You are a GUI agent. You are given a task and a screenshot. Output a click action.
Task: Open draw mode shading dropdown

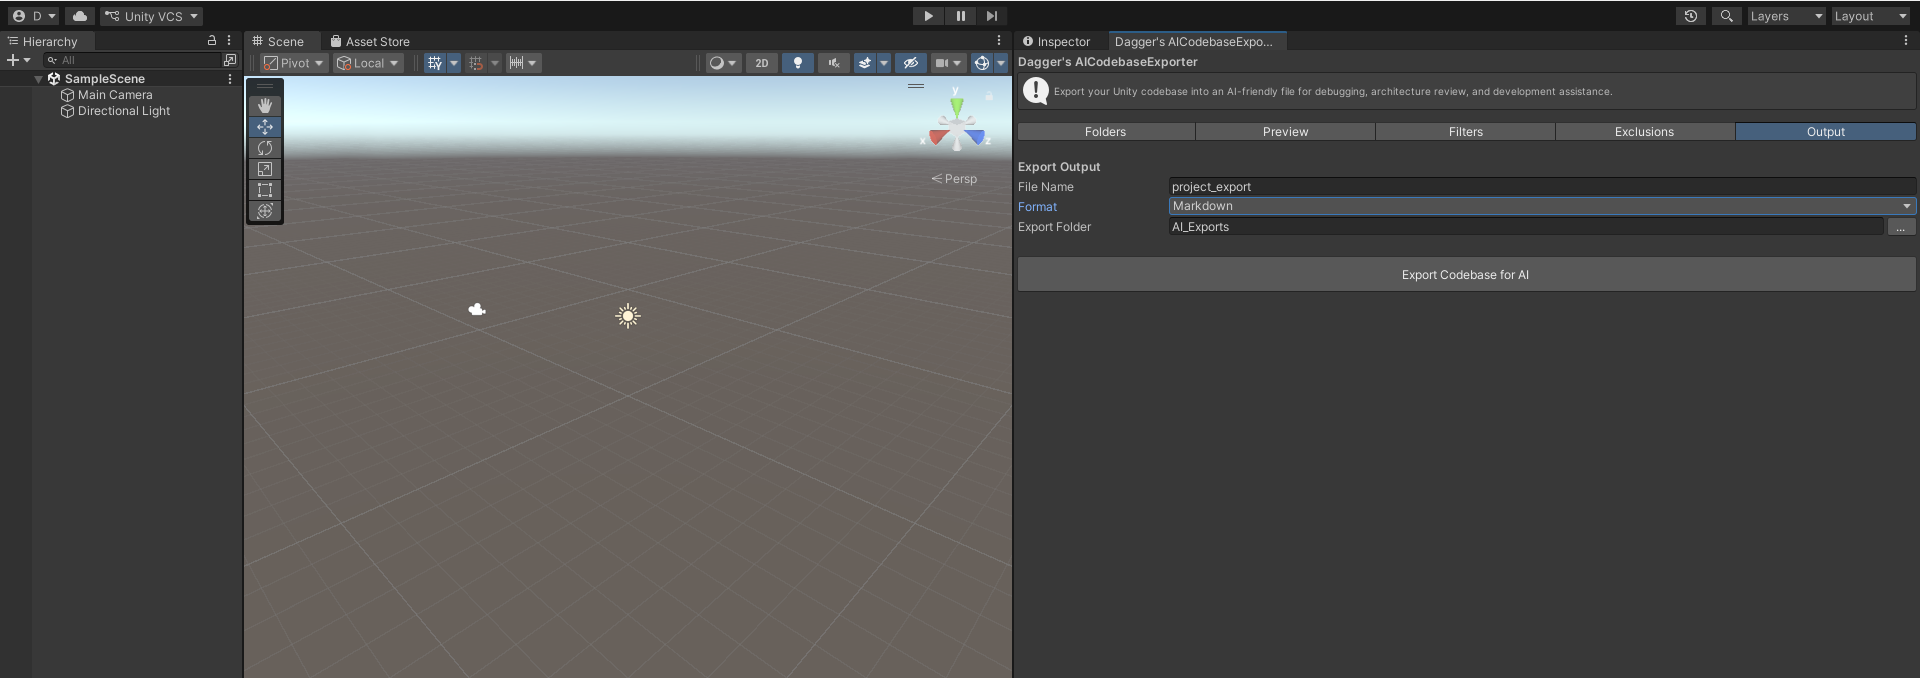723,63
